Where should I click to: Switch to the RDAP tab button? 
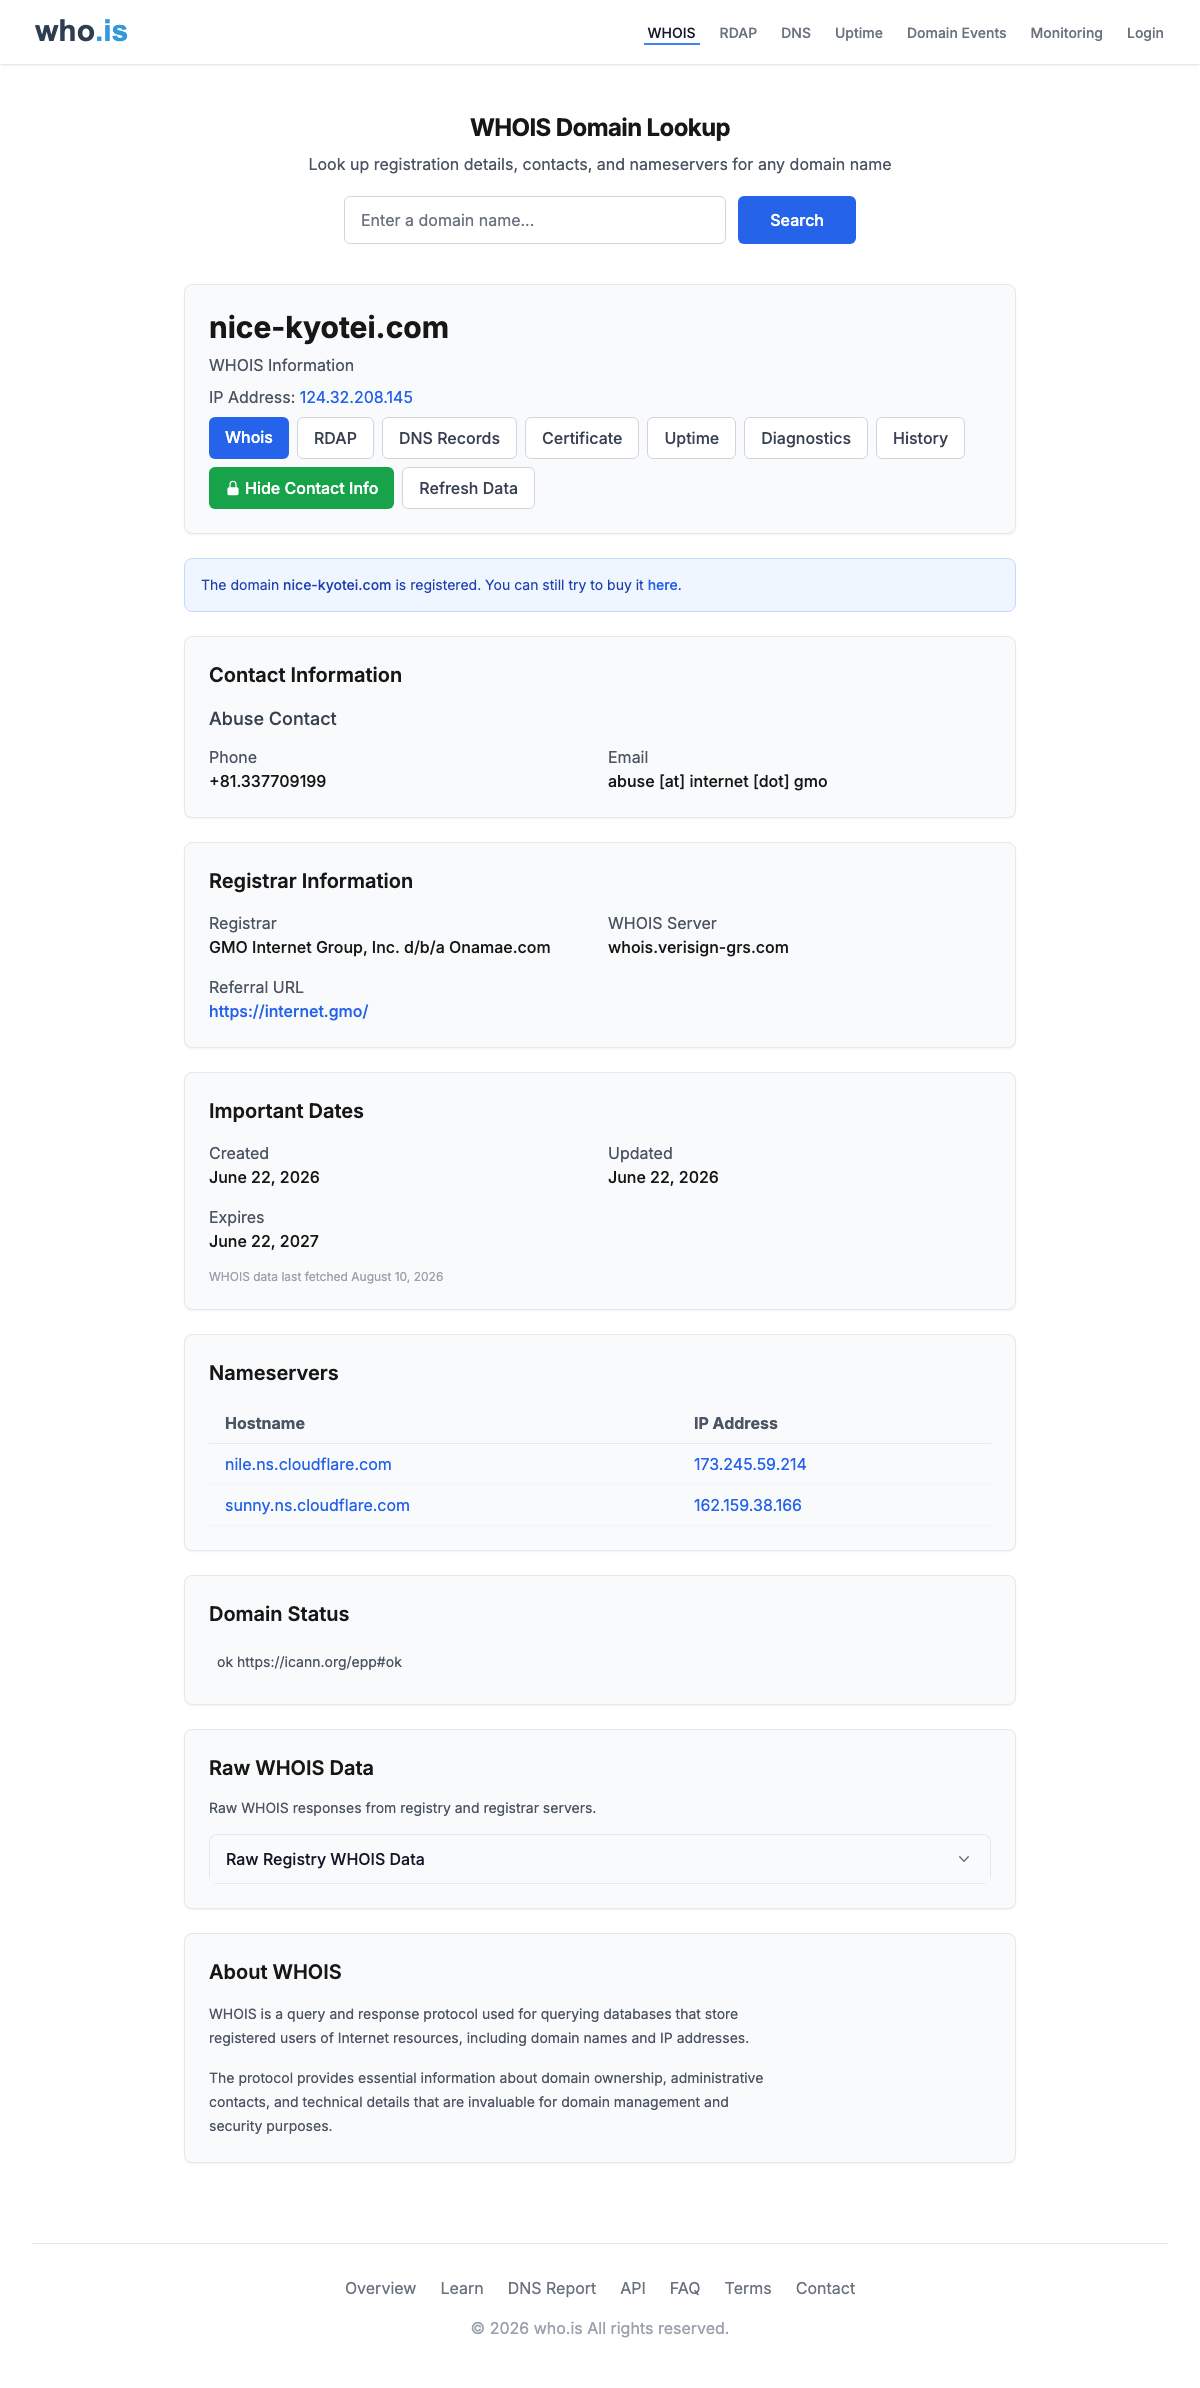[x=335, y=438]
